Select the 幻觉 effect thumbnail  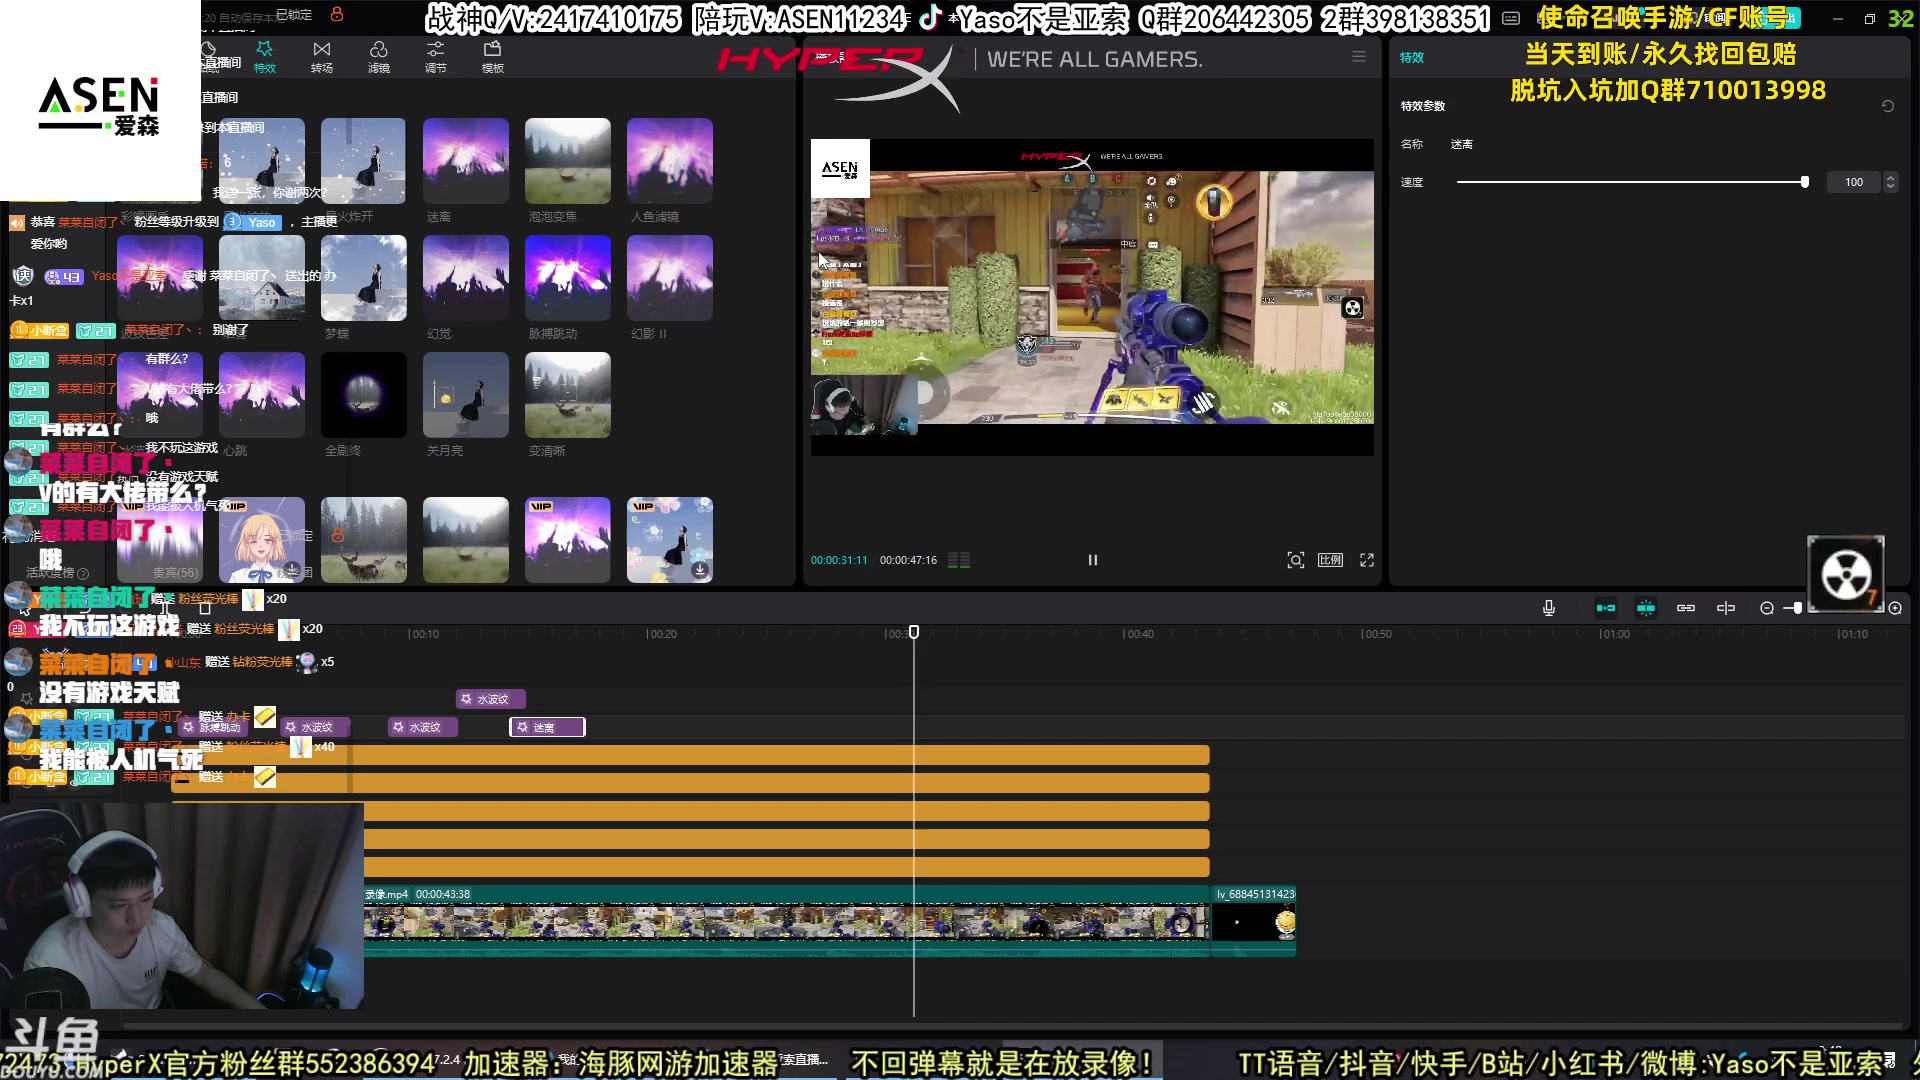pos(466,278)
